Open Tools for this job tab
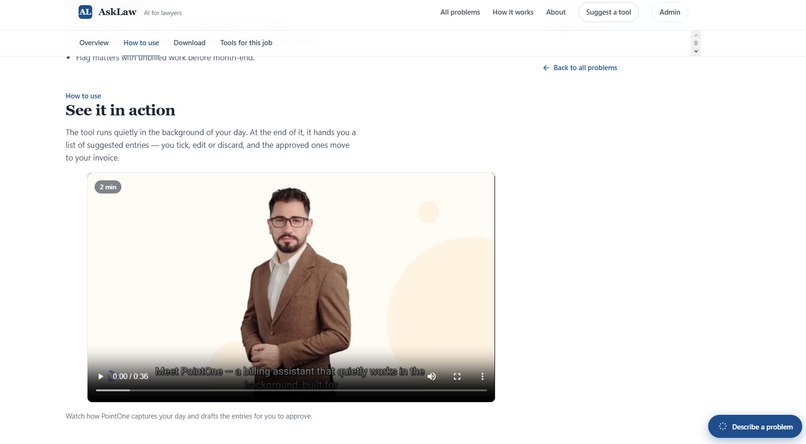Screen dimensions: 806x444 [x=246, y=43]
